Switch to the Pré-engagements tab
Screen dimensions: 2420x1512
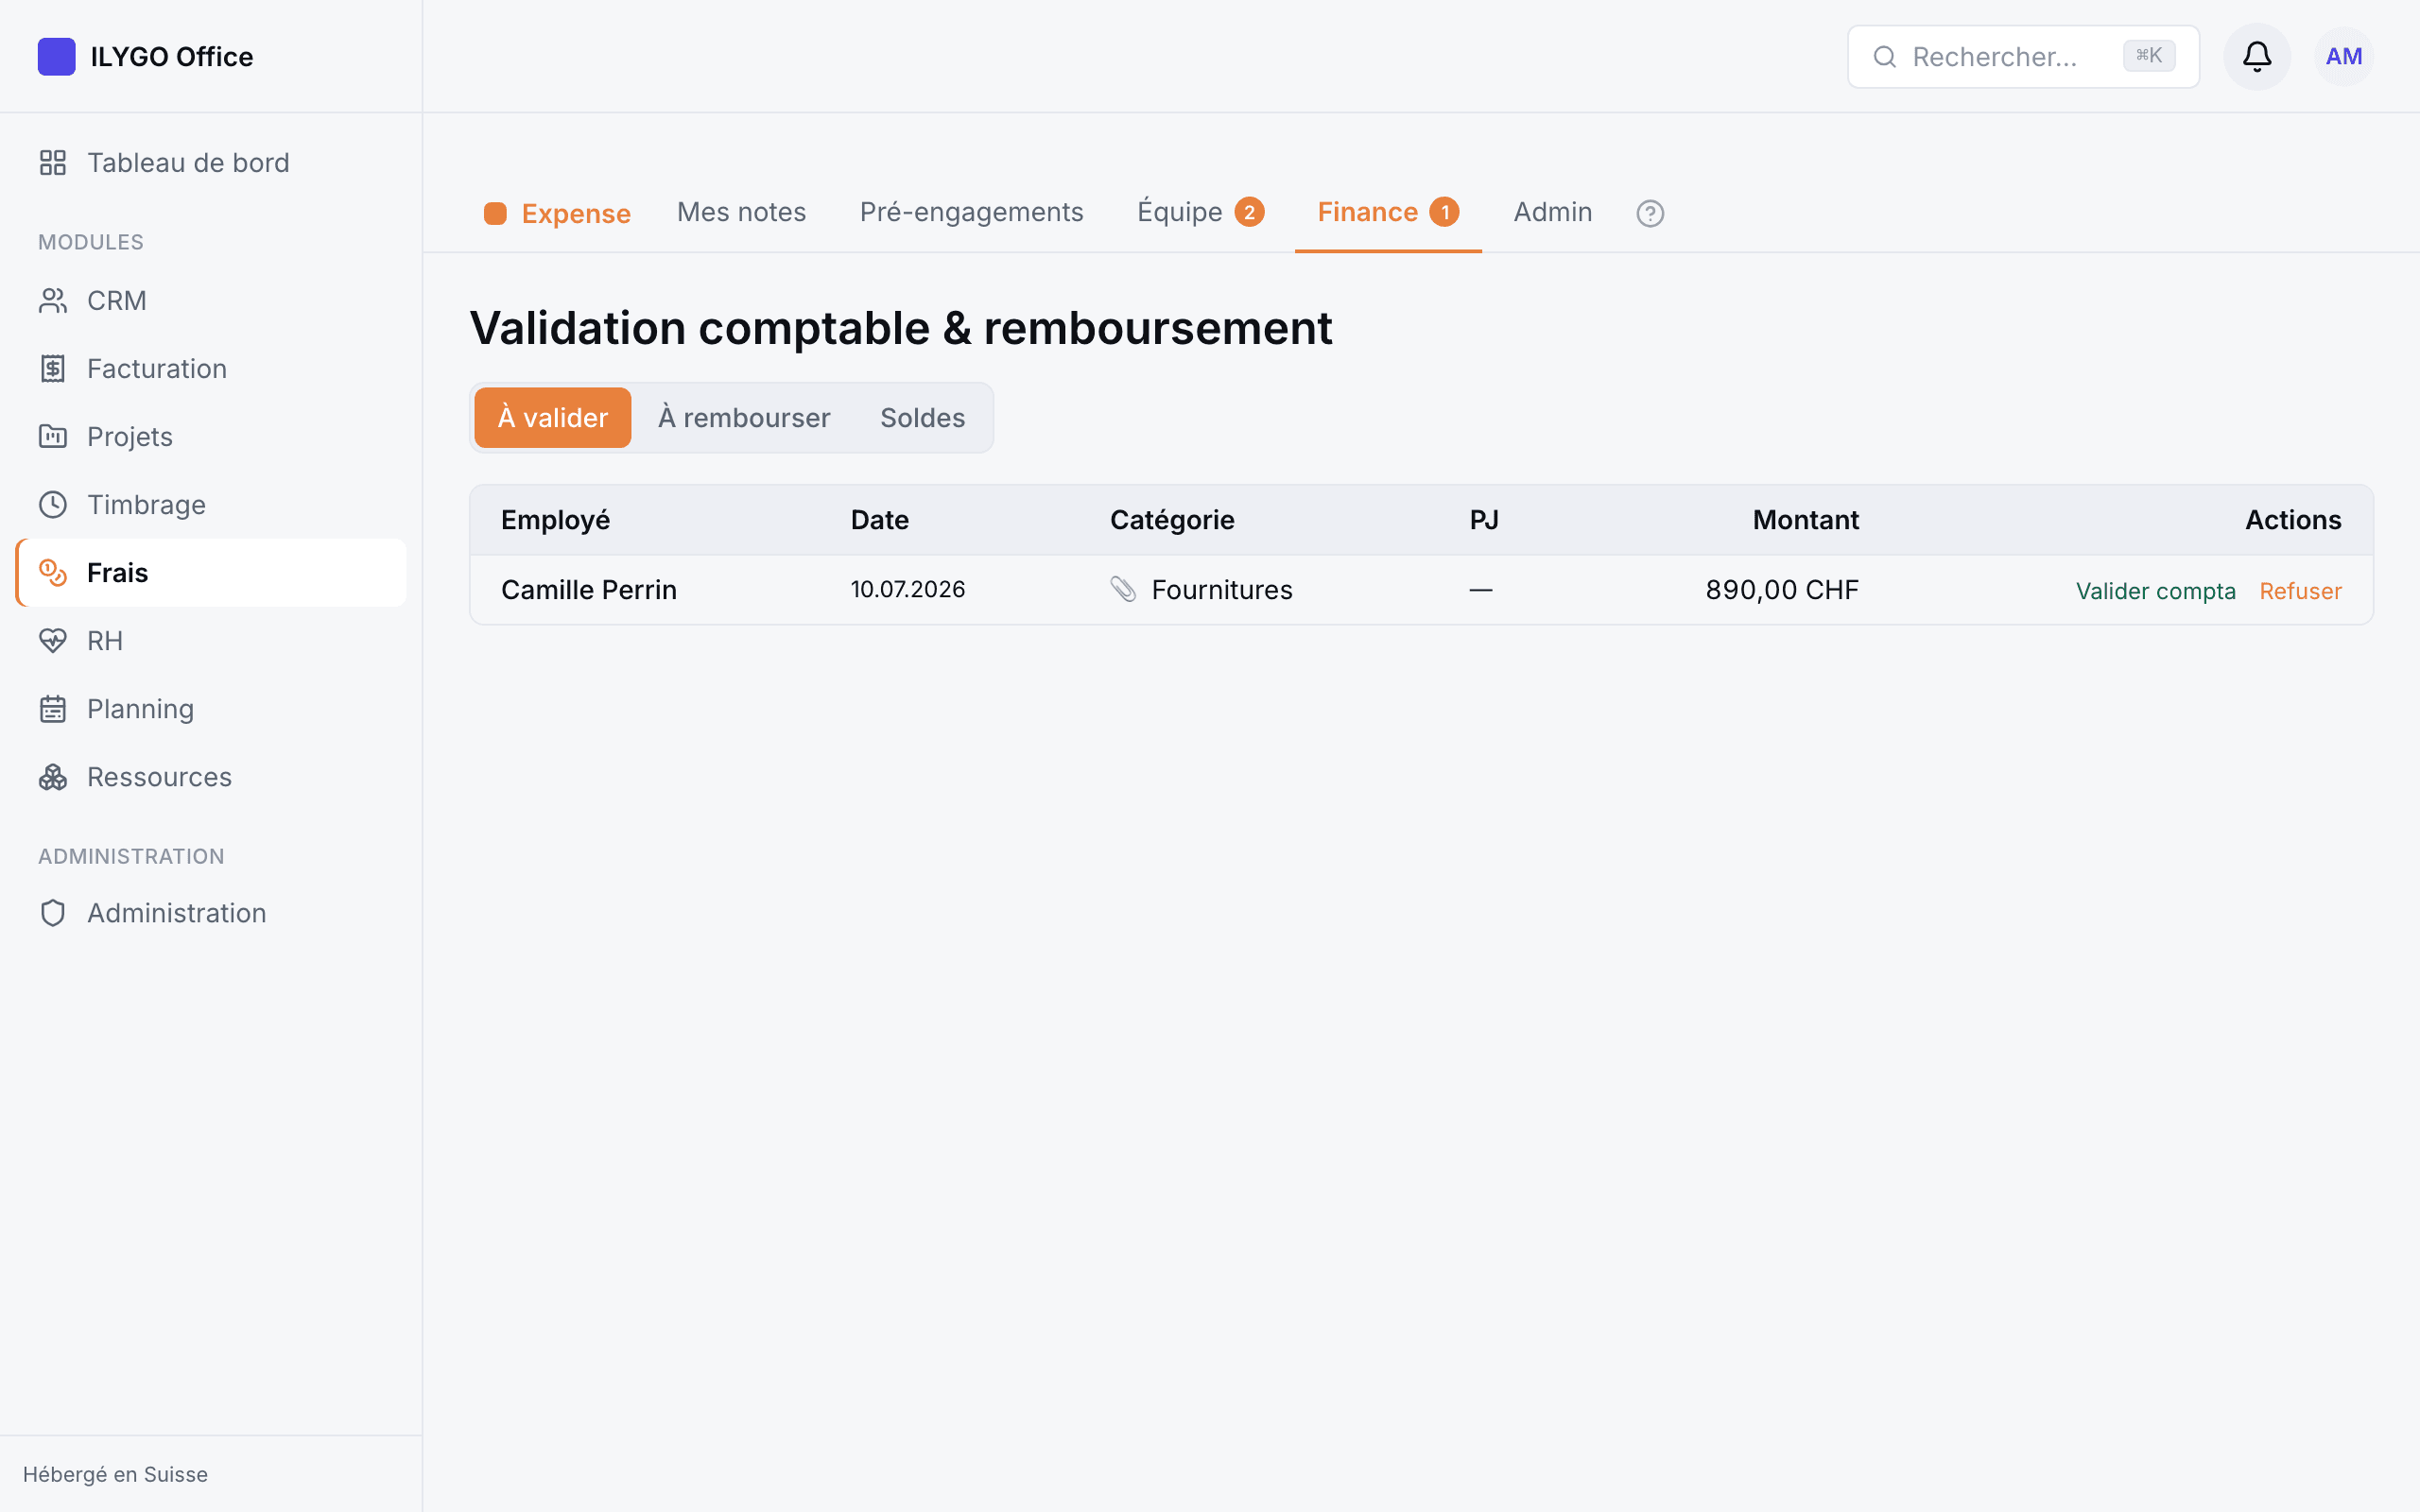click(971, 212)
